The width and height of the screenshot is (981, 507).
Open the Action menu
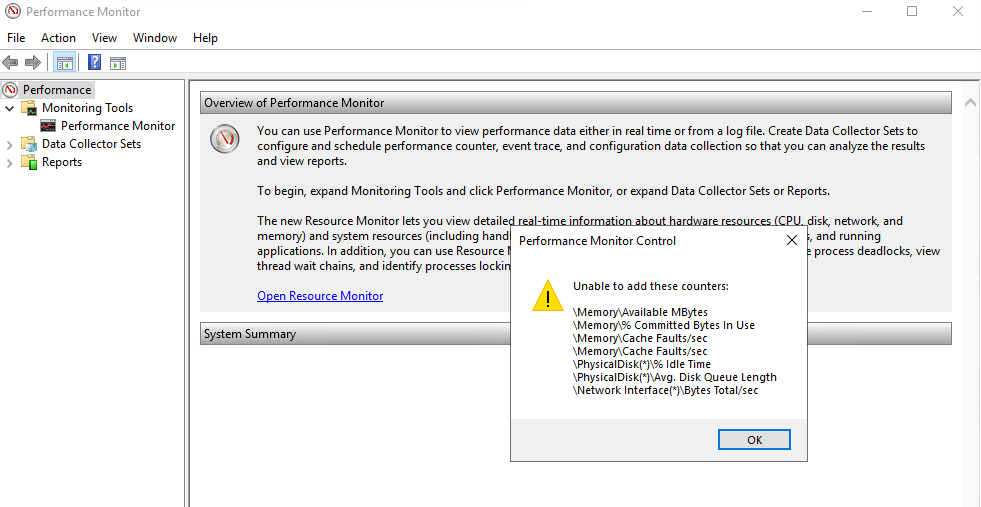point(58,38)
